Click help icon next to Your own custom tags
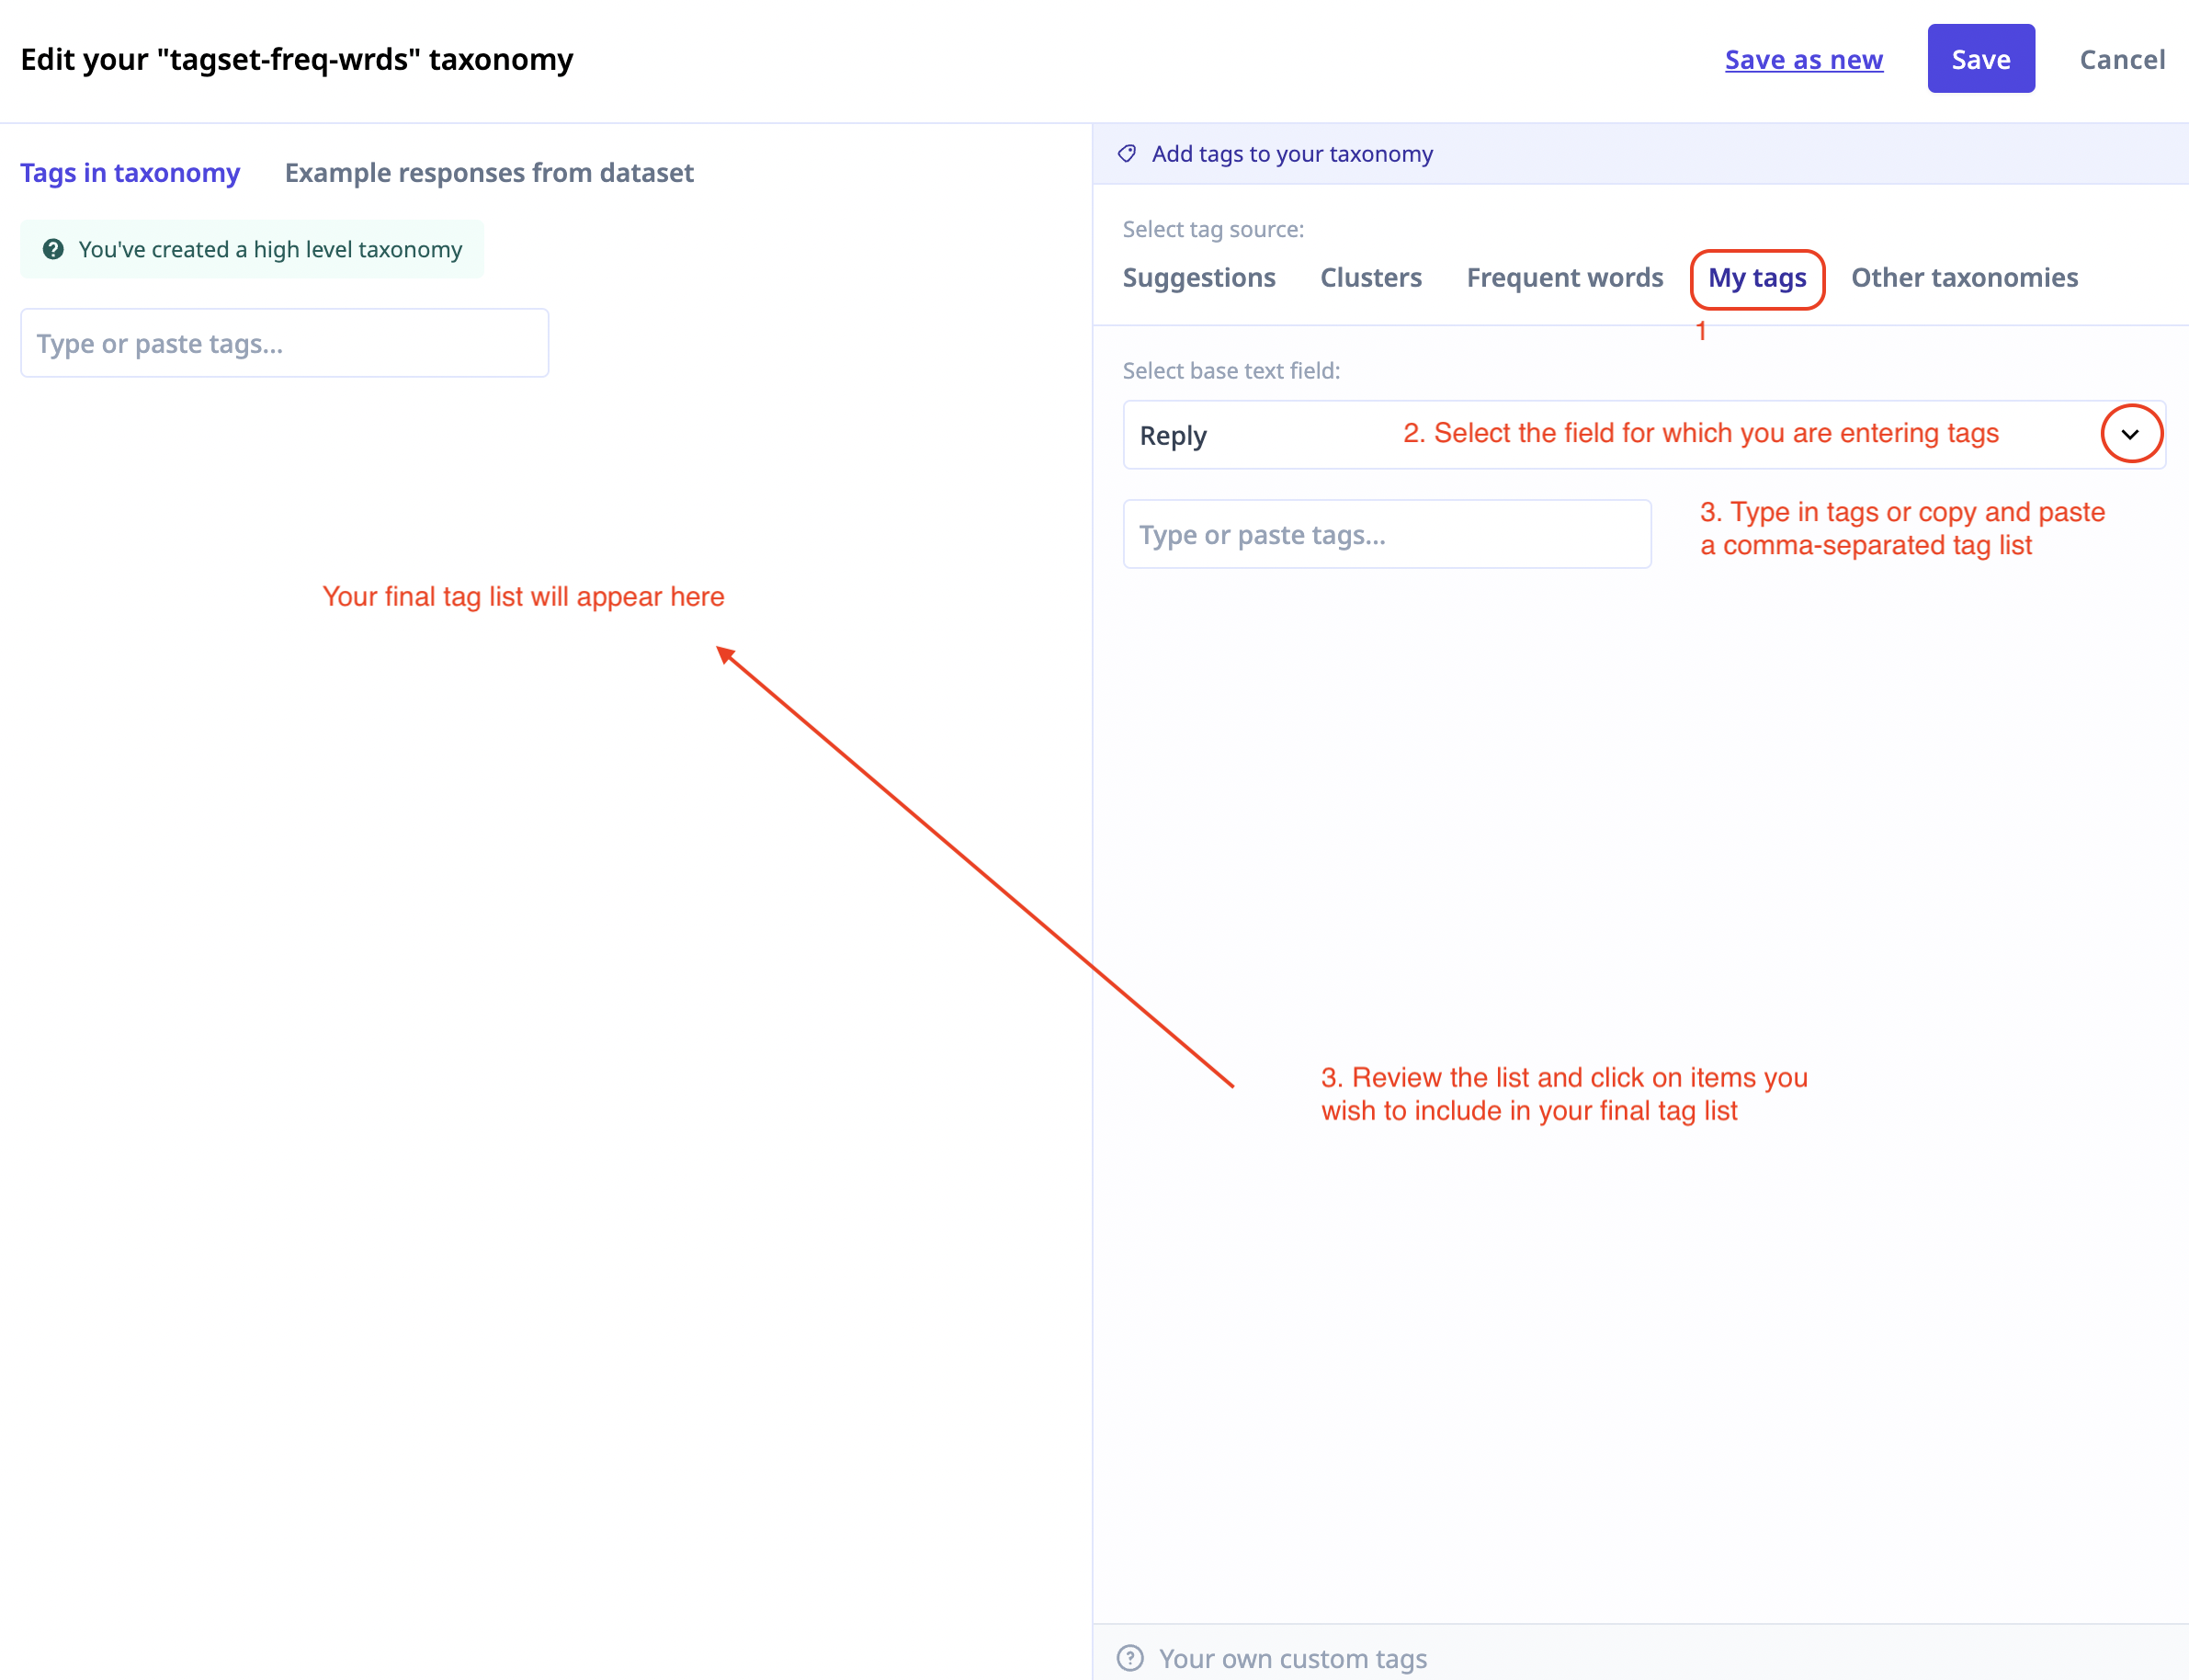Image resolution: width=2189 pixels, height=1680 pixels. [x=1130, y=1657]
